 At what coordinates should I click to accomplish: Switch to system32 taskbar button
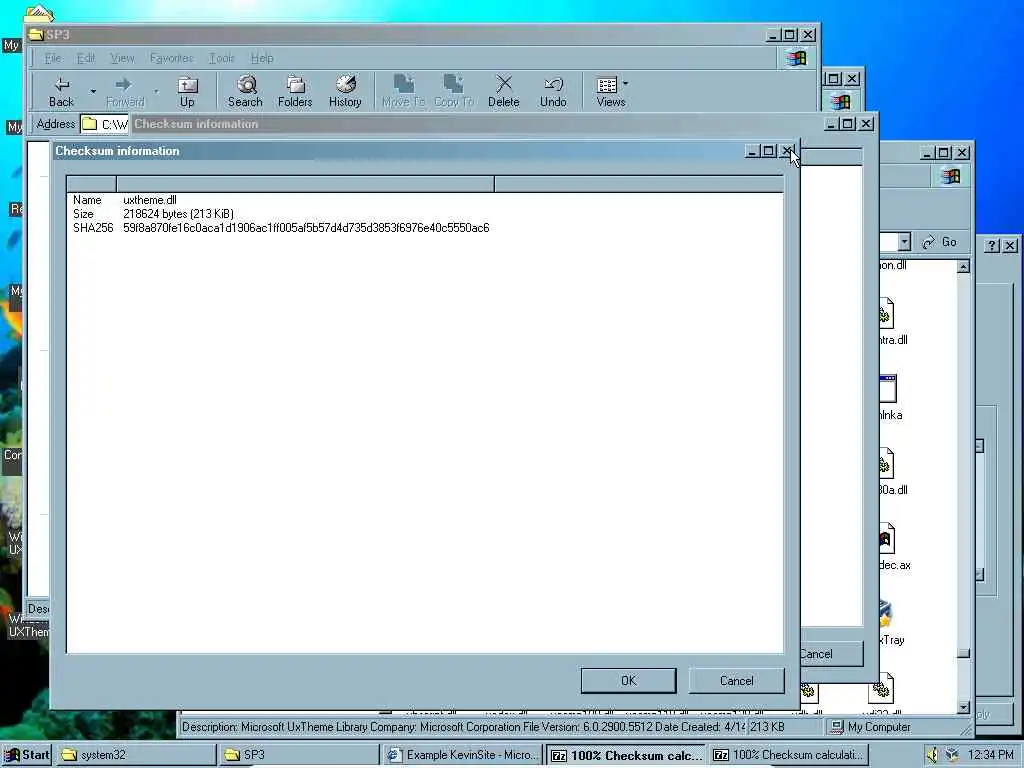136,755
